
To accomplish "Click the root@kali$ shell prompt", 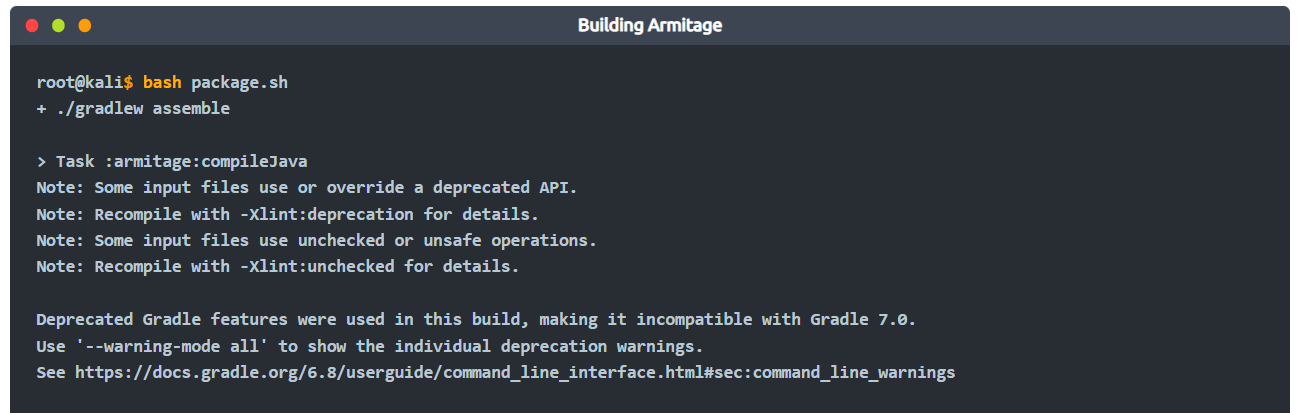I will tap(84, 82).
